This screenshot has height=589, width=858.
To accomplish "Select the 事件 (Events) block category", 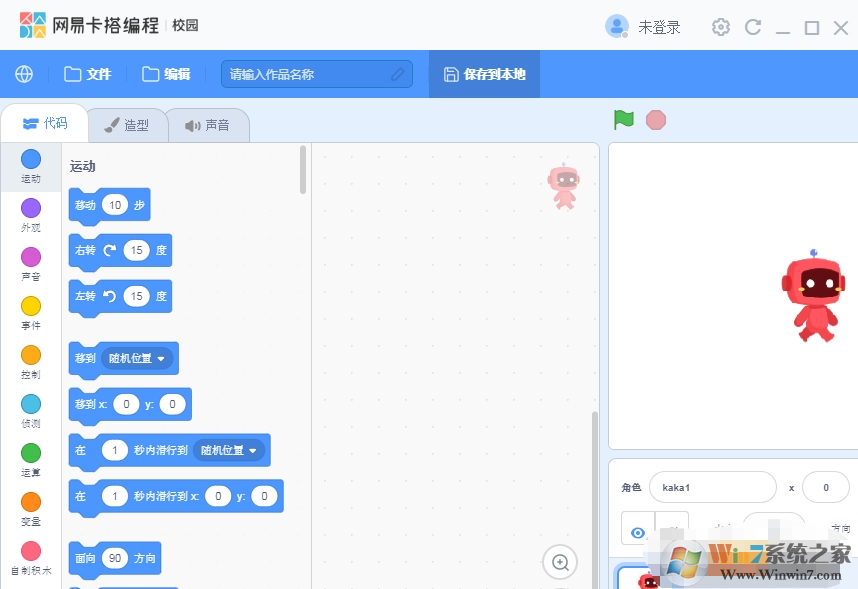I will click(x=31, y=313).
